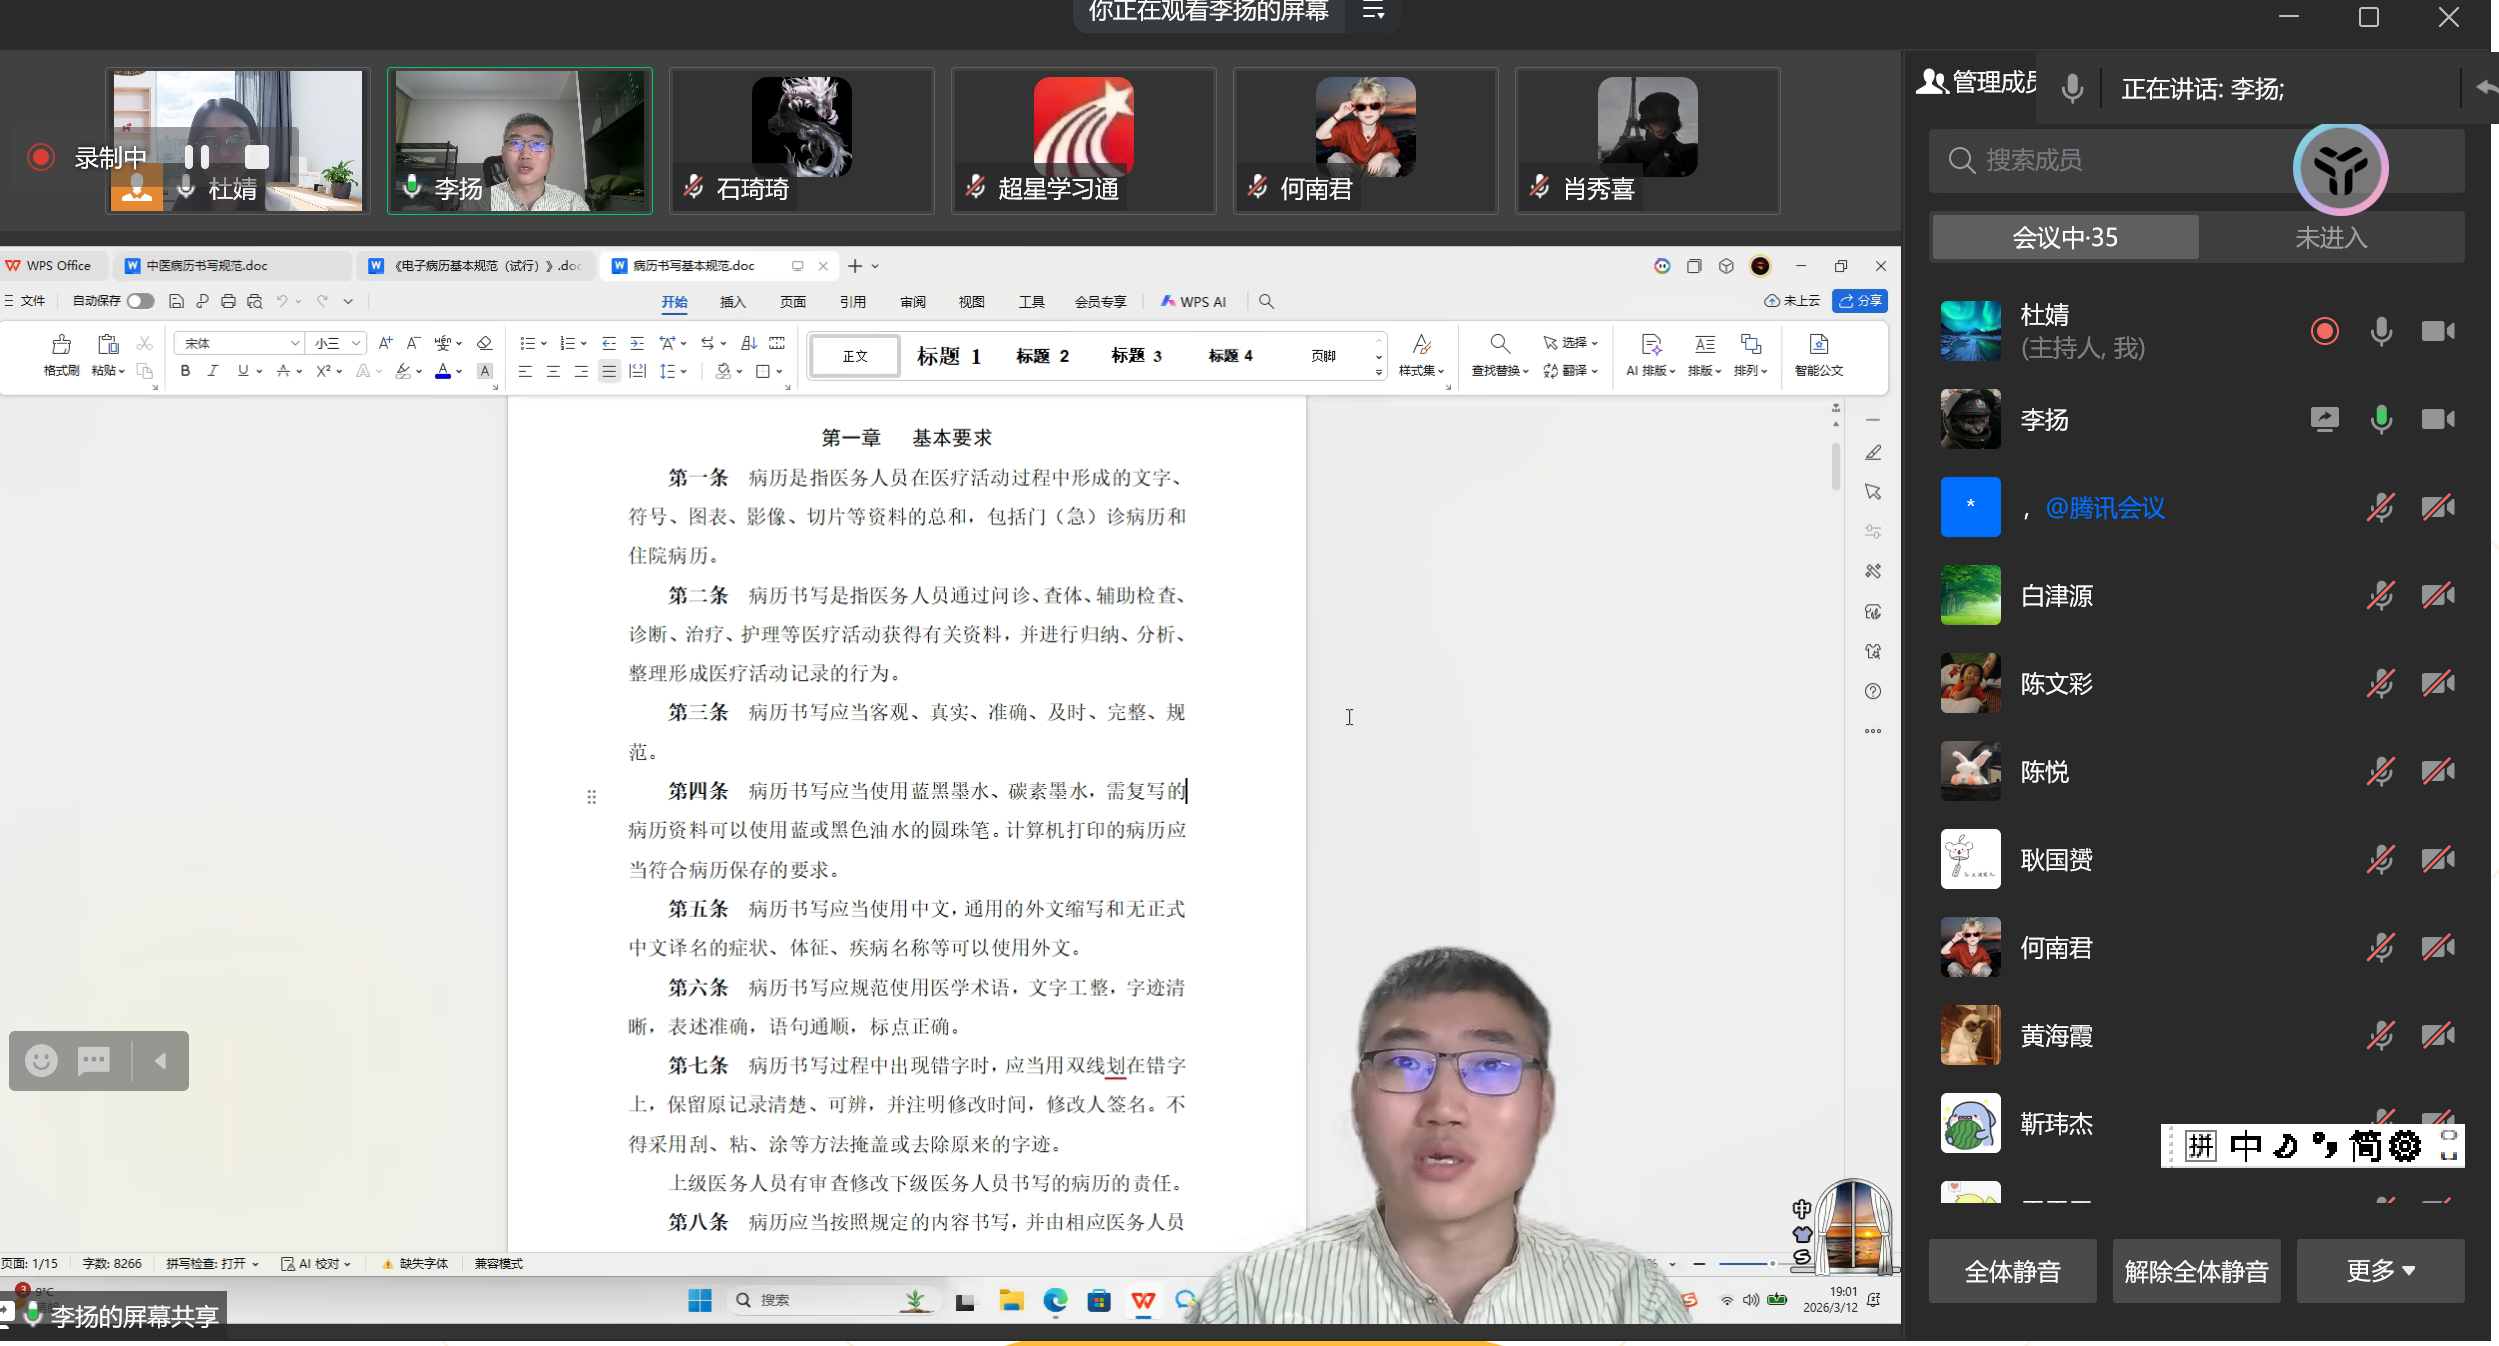This screenshot has height=1346, width=2499.
Task: Toggle 杜婧's microphone in member list
Action: [2381, 332]
